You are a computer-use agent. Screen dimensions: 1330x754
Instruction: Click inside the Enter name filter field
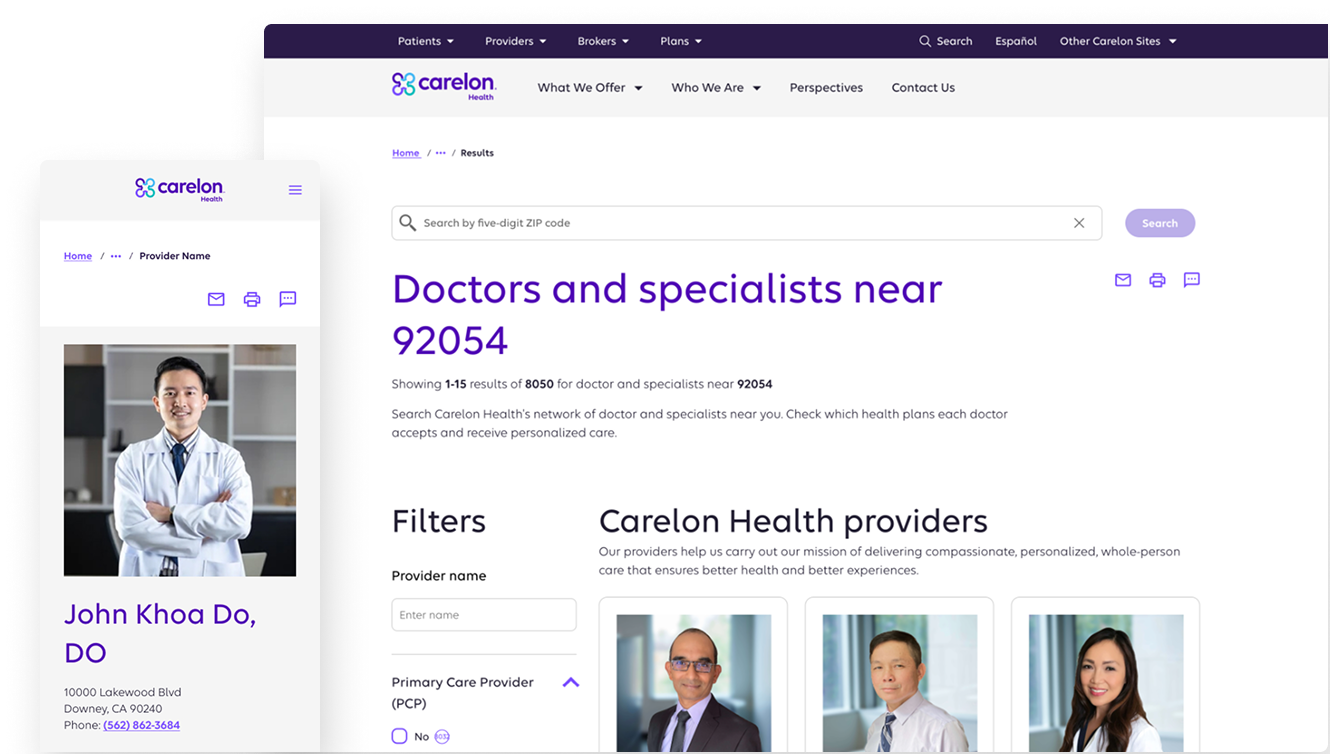(x=483, y=614)
